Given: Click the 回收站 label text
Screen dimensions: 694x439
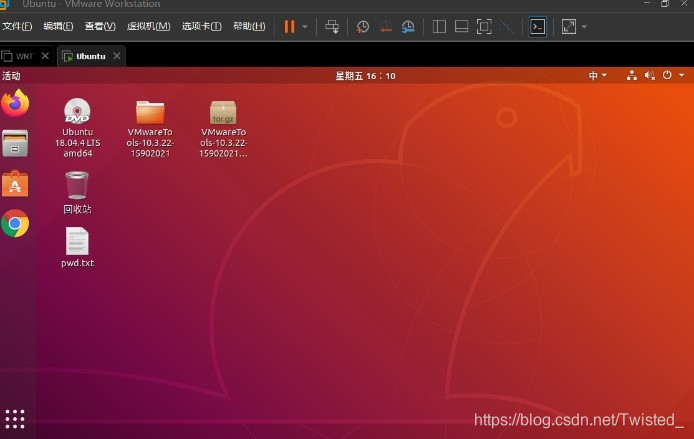Looking at the screenshot, I should (x=77, y=209).
